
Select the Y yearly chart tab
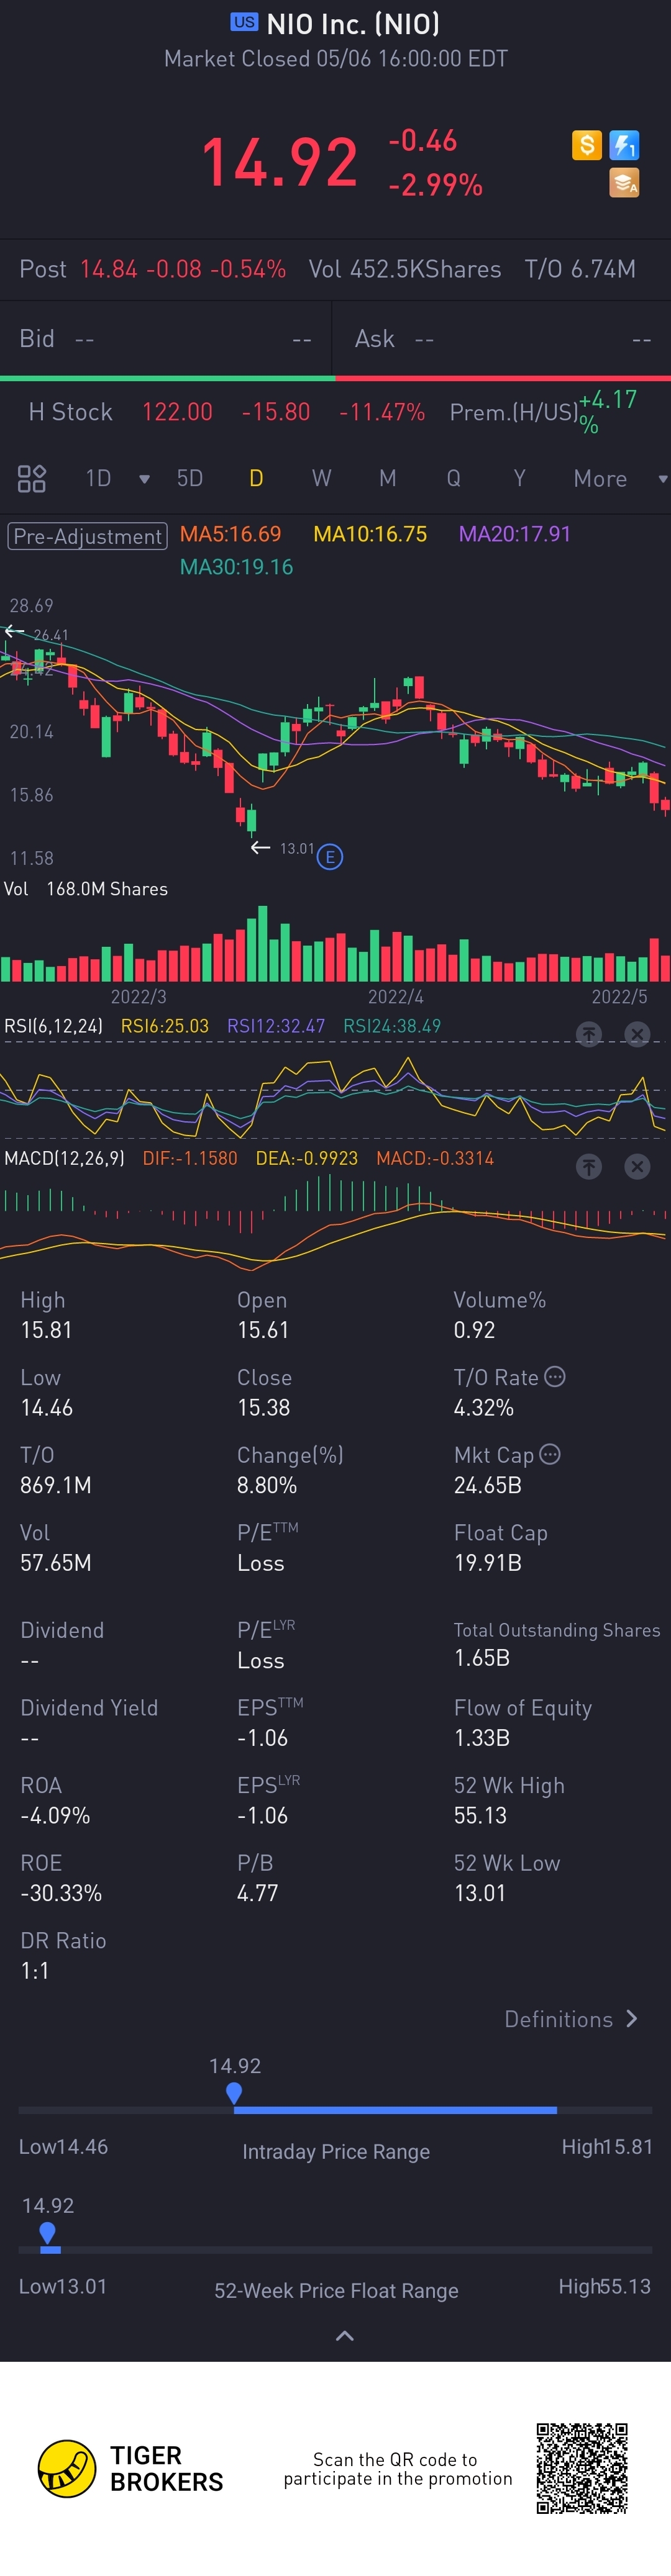[519, 478]
